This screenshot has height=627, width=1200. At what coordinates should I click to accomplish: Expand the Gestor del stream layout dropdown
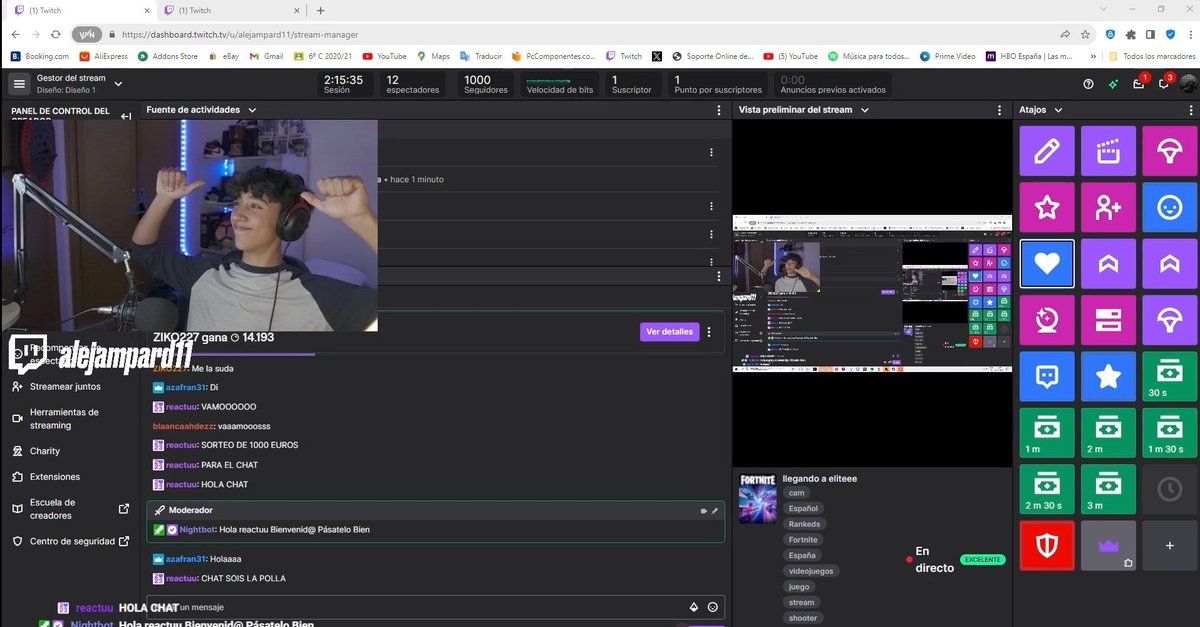coord(119,84)
